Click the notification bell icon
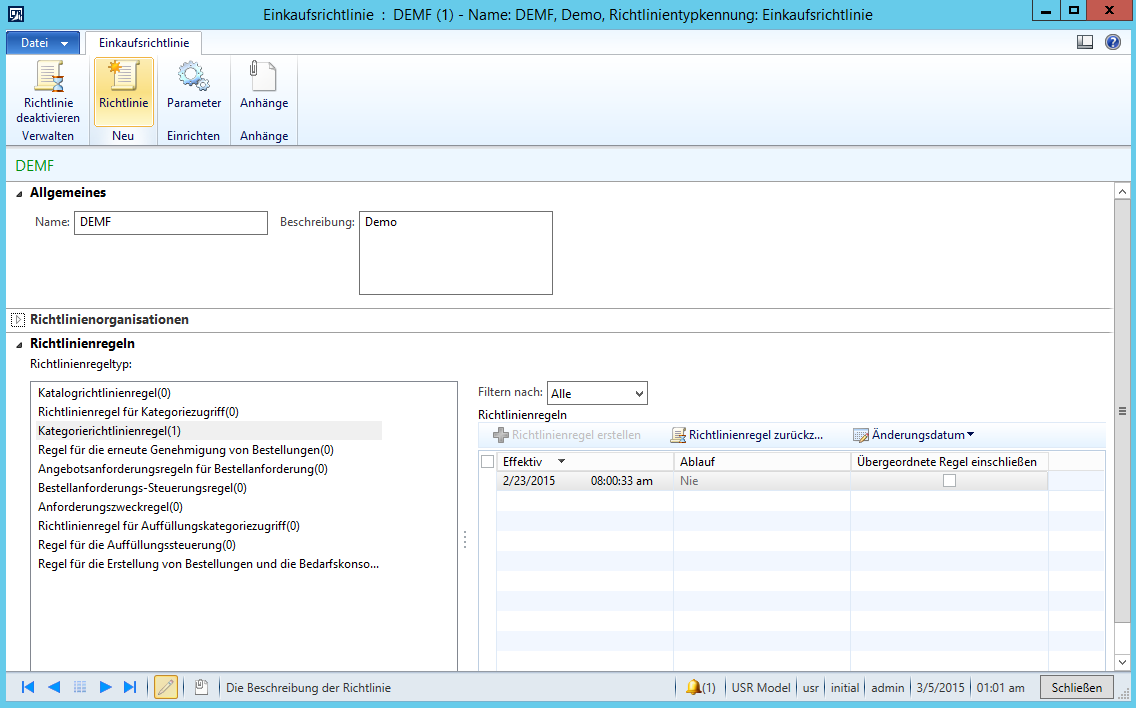This screenshot has width=1136, height=708. point(693,687)
